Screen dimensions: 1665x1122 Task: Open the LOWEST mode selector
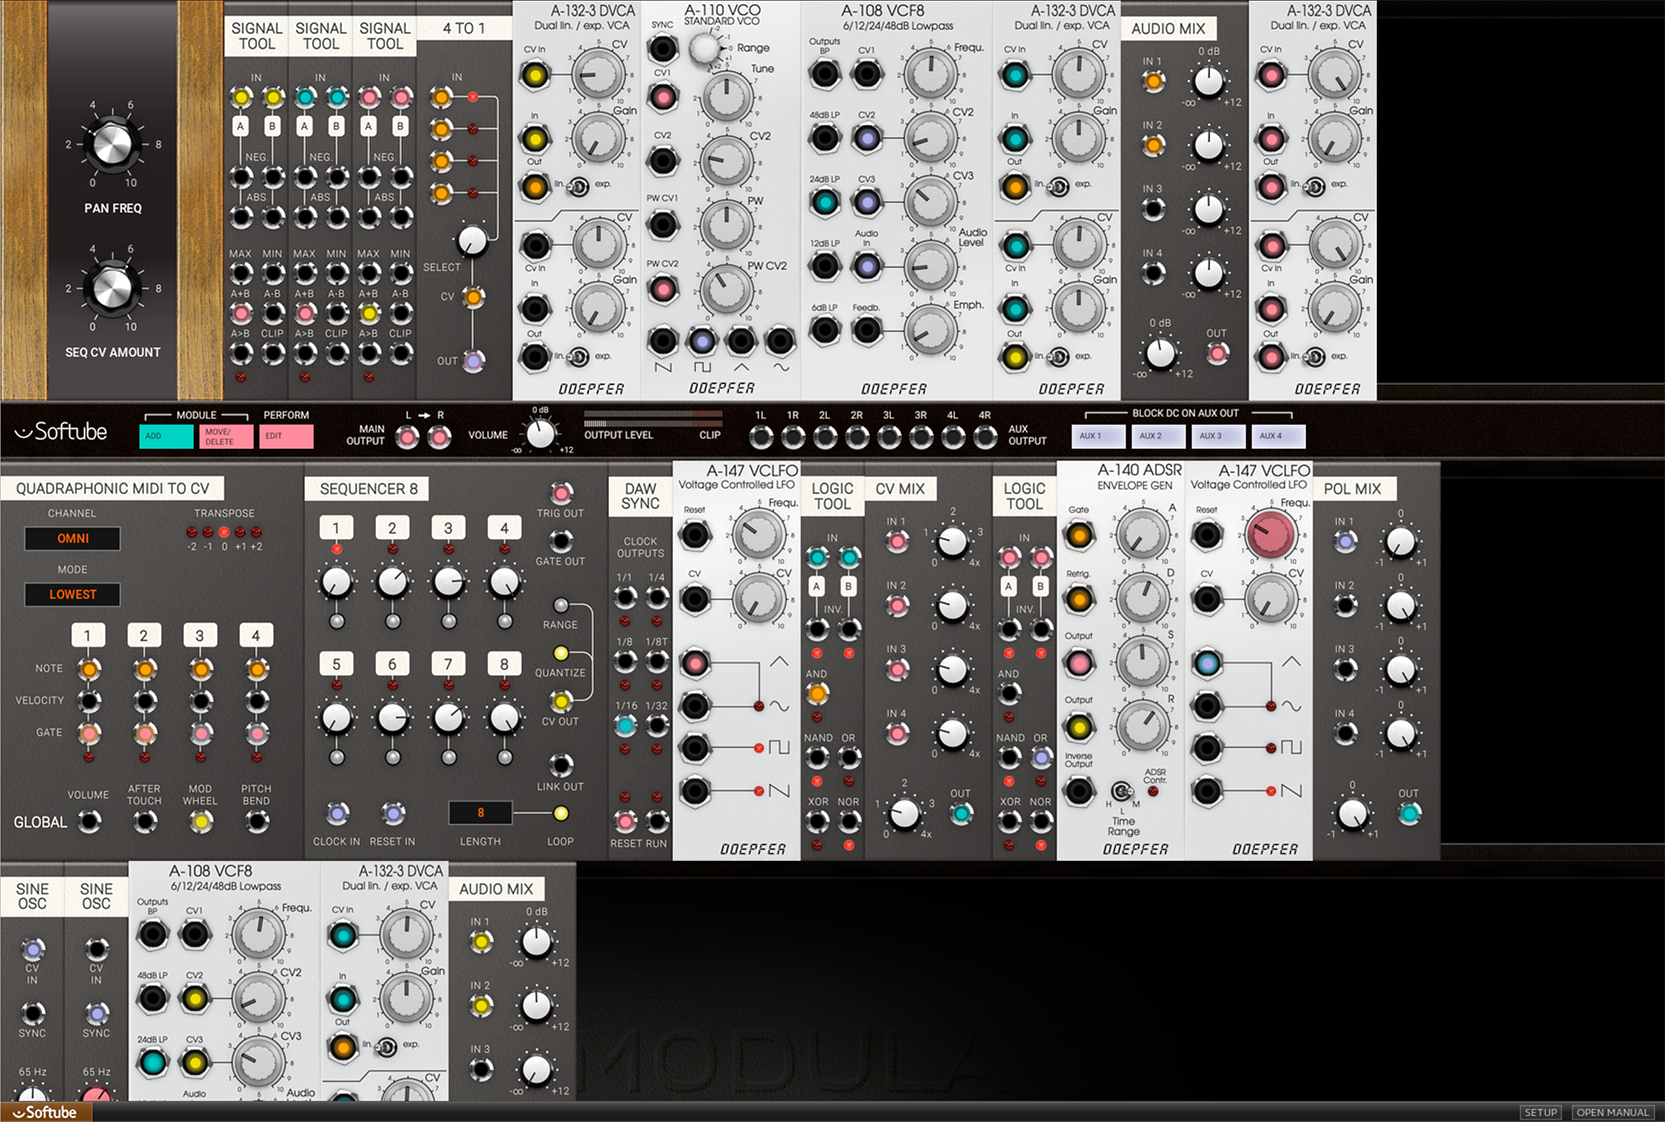click(73, 594)
